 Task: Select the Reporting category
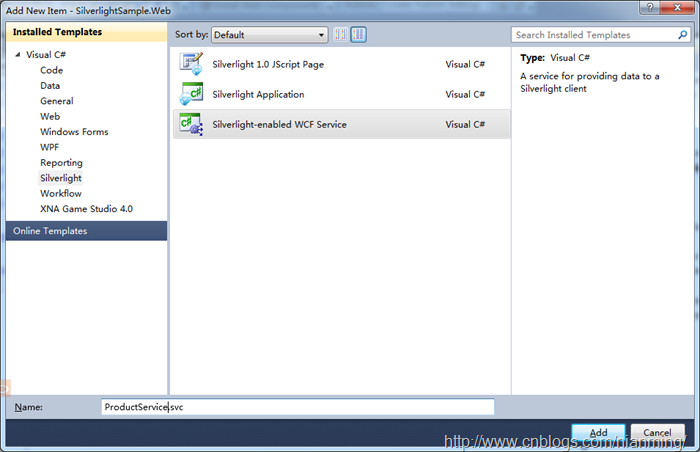(61, 163)
